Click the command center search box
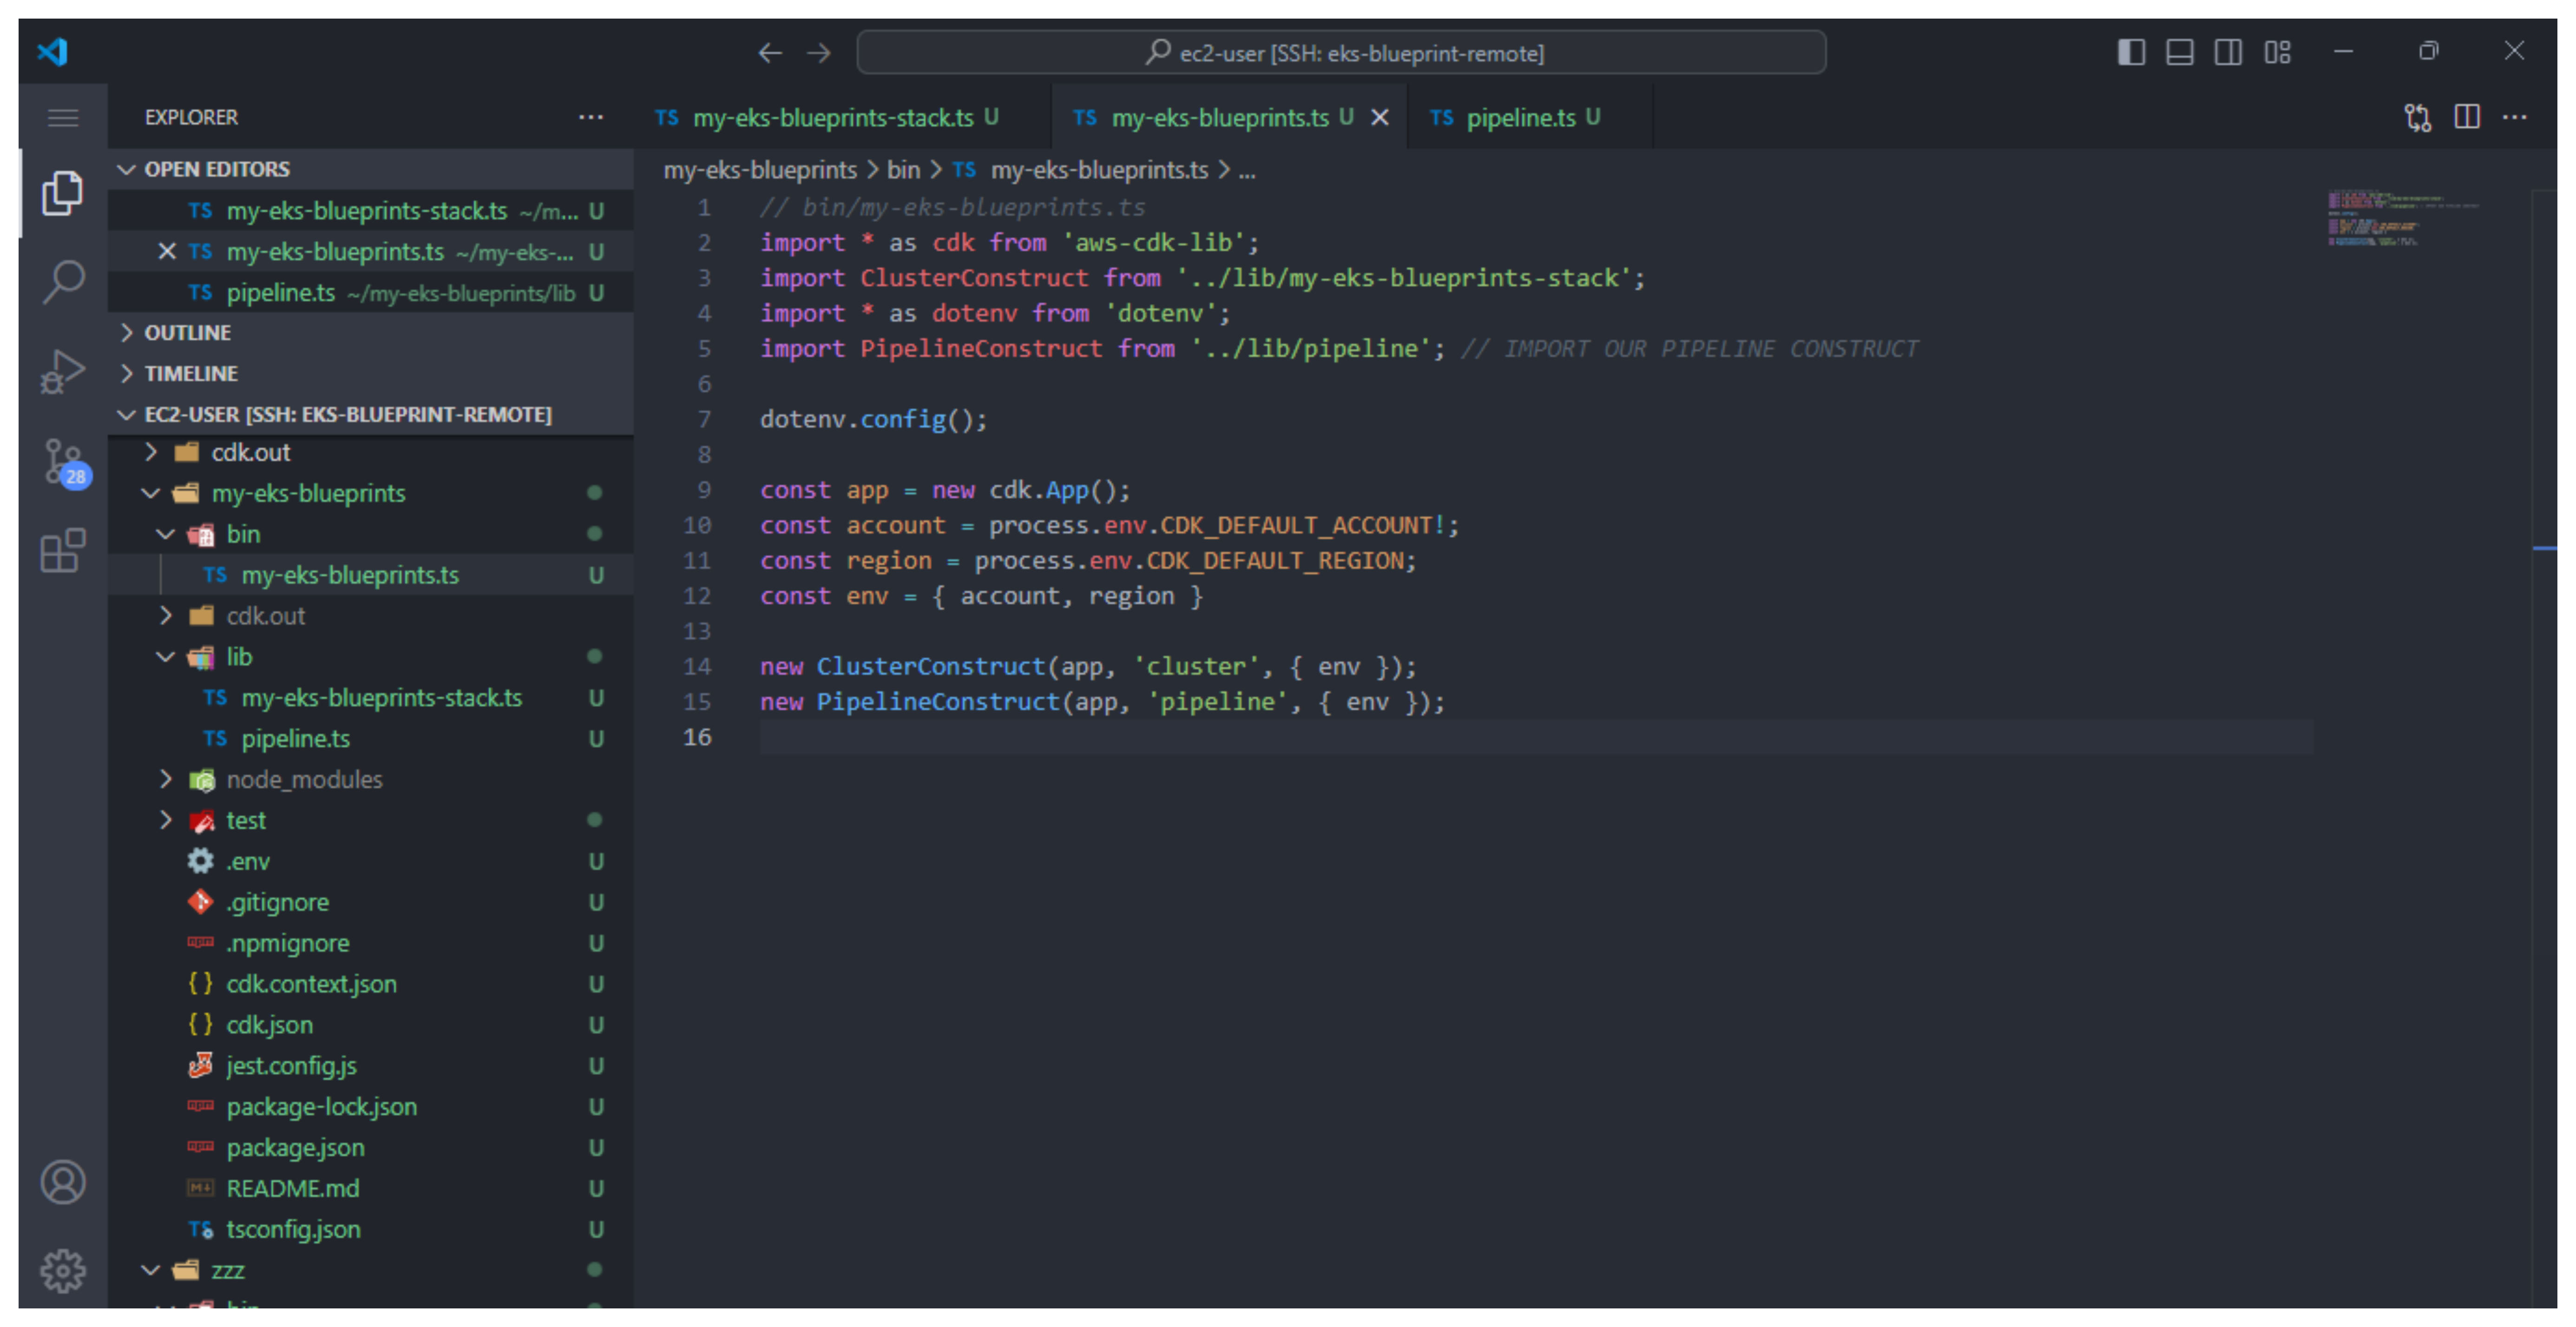2576x1327 pixels. 1341,53
